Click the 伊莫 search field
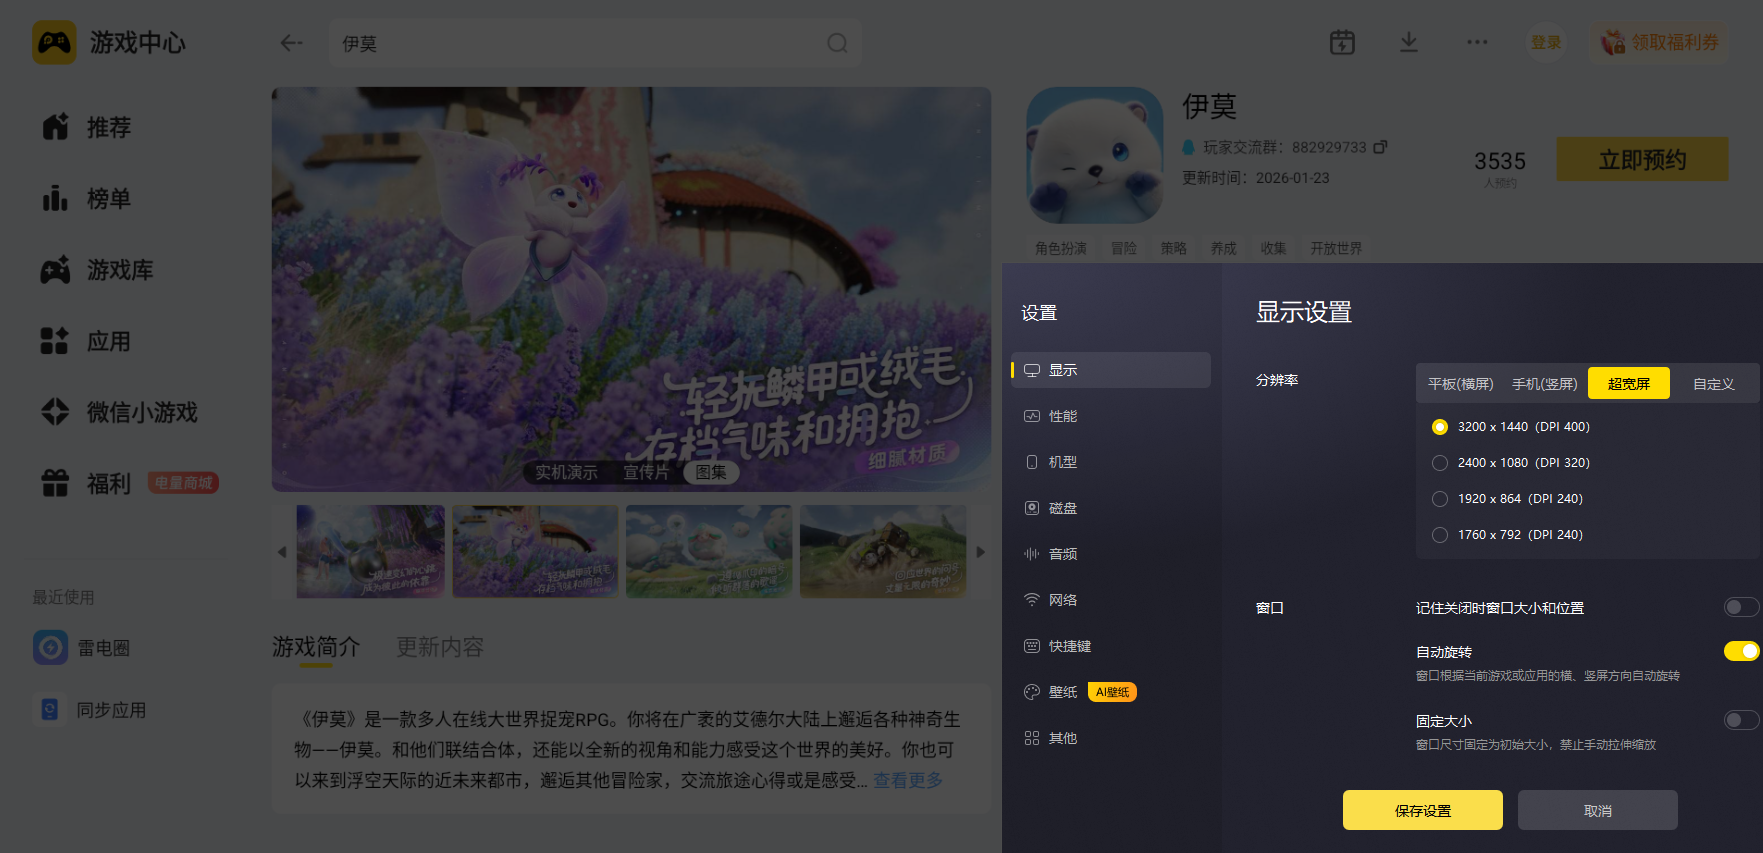The image size is (1763, 853). tap(595, 43)
